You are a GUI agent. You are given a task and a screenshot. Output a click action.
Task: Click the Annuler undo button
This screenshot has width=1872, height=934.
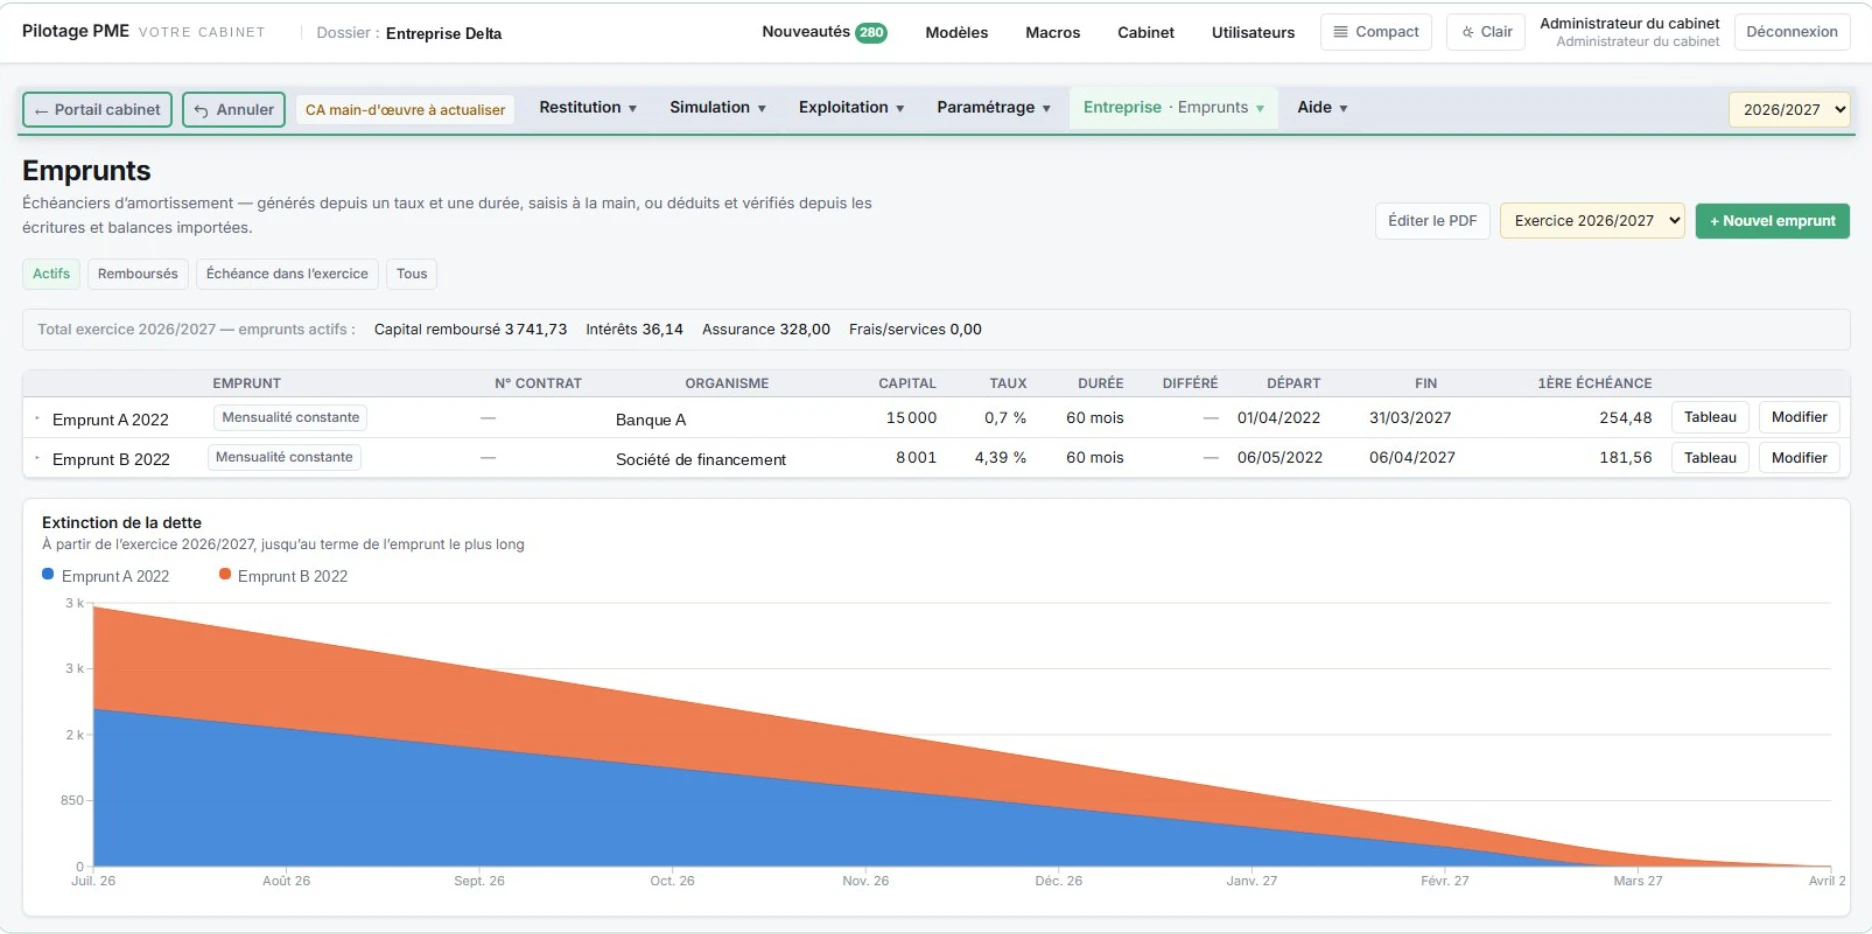coord(234,110)
